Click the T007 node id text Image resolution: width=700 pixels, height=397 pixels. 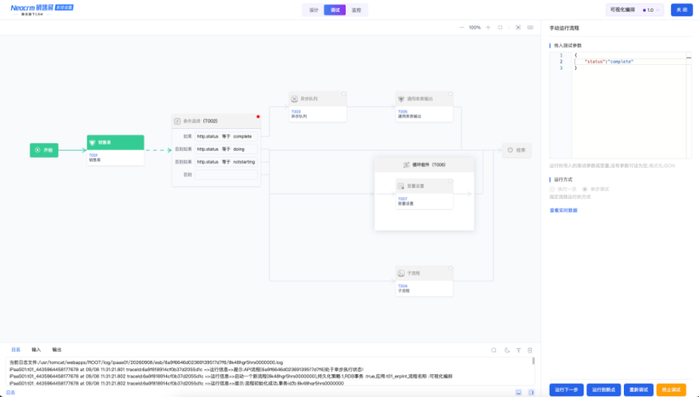pos(403,199)
